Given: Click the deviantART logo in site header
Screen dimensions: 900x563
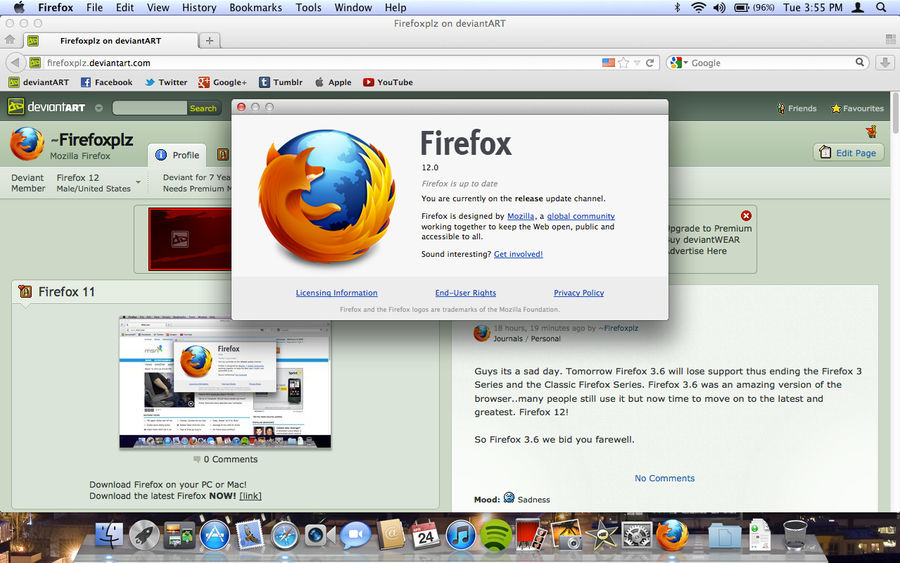Looking at the screenshot, I should [x=46, y=107].
